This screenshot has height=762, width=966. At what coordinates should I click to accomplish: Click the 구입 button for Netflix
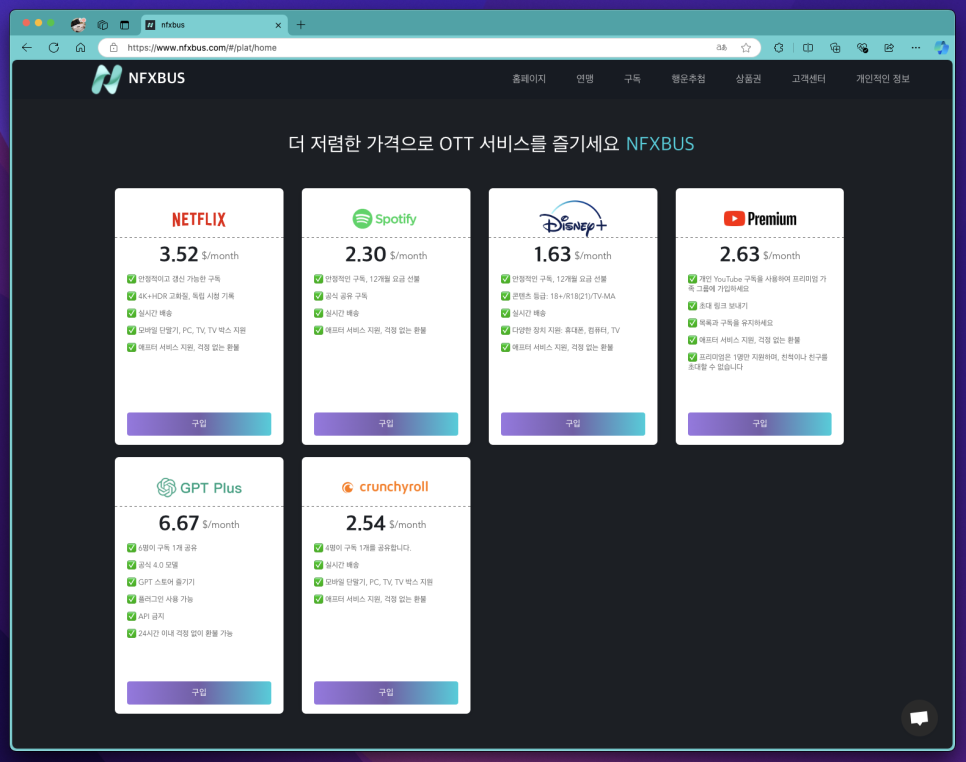pos(199,424)
